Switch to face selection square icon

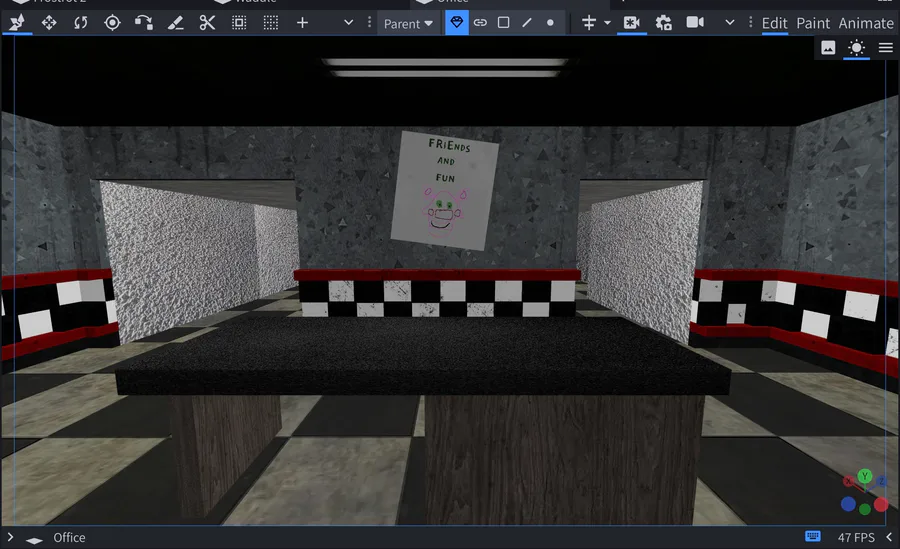(x=503, y=22)
